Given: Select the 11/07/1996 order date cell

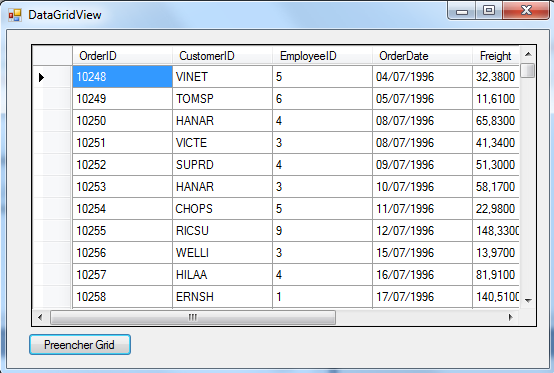Looking at the screenshot, I should (x=422, y=208).
